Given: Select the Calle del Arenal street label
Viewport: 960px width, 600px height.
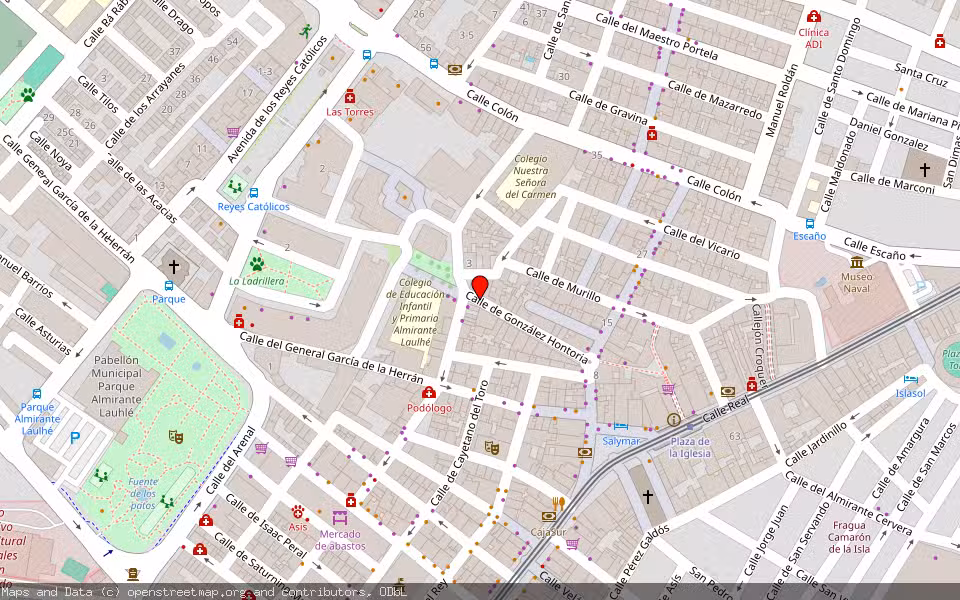Looking at the screenshot, I should [230, 460].
